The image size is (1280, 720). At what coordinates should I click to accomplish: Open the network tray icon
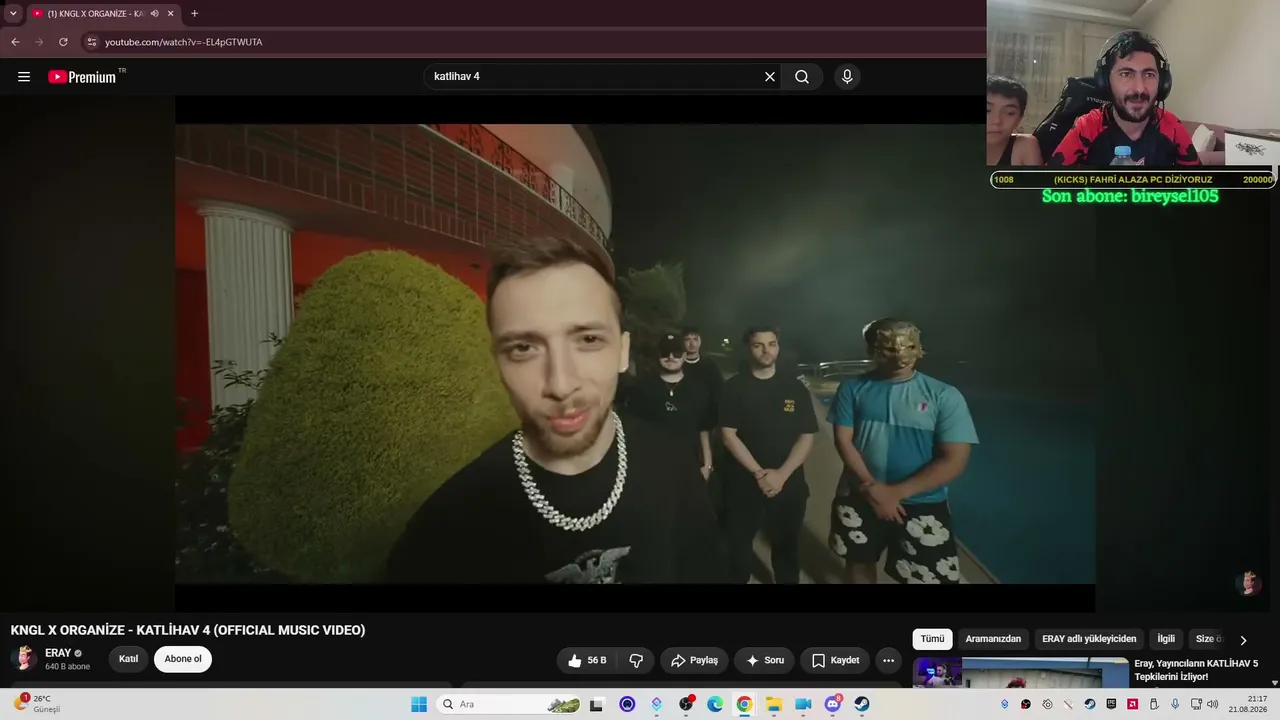[x=1196, y=704]
